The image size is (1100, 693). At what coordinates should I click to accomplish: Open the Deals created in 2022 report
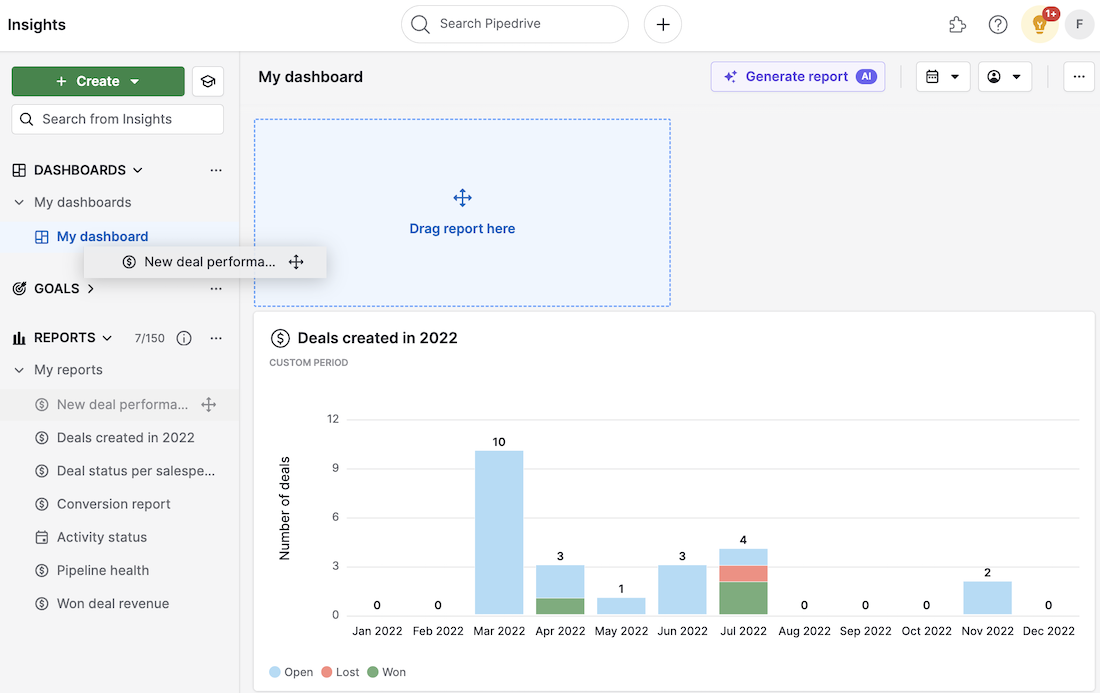[x=126, y=438]
